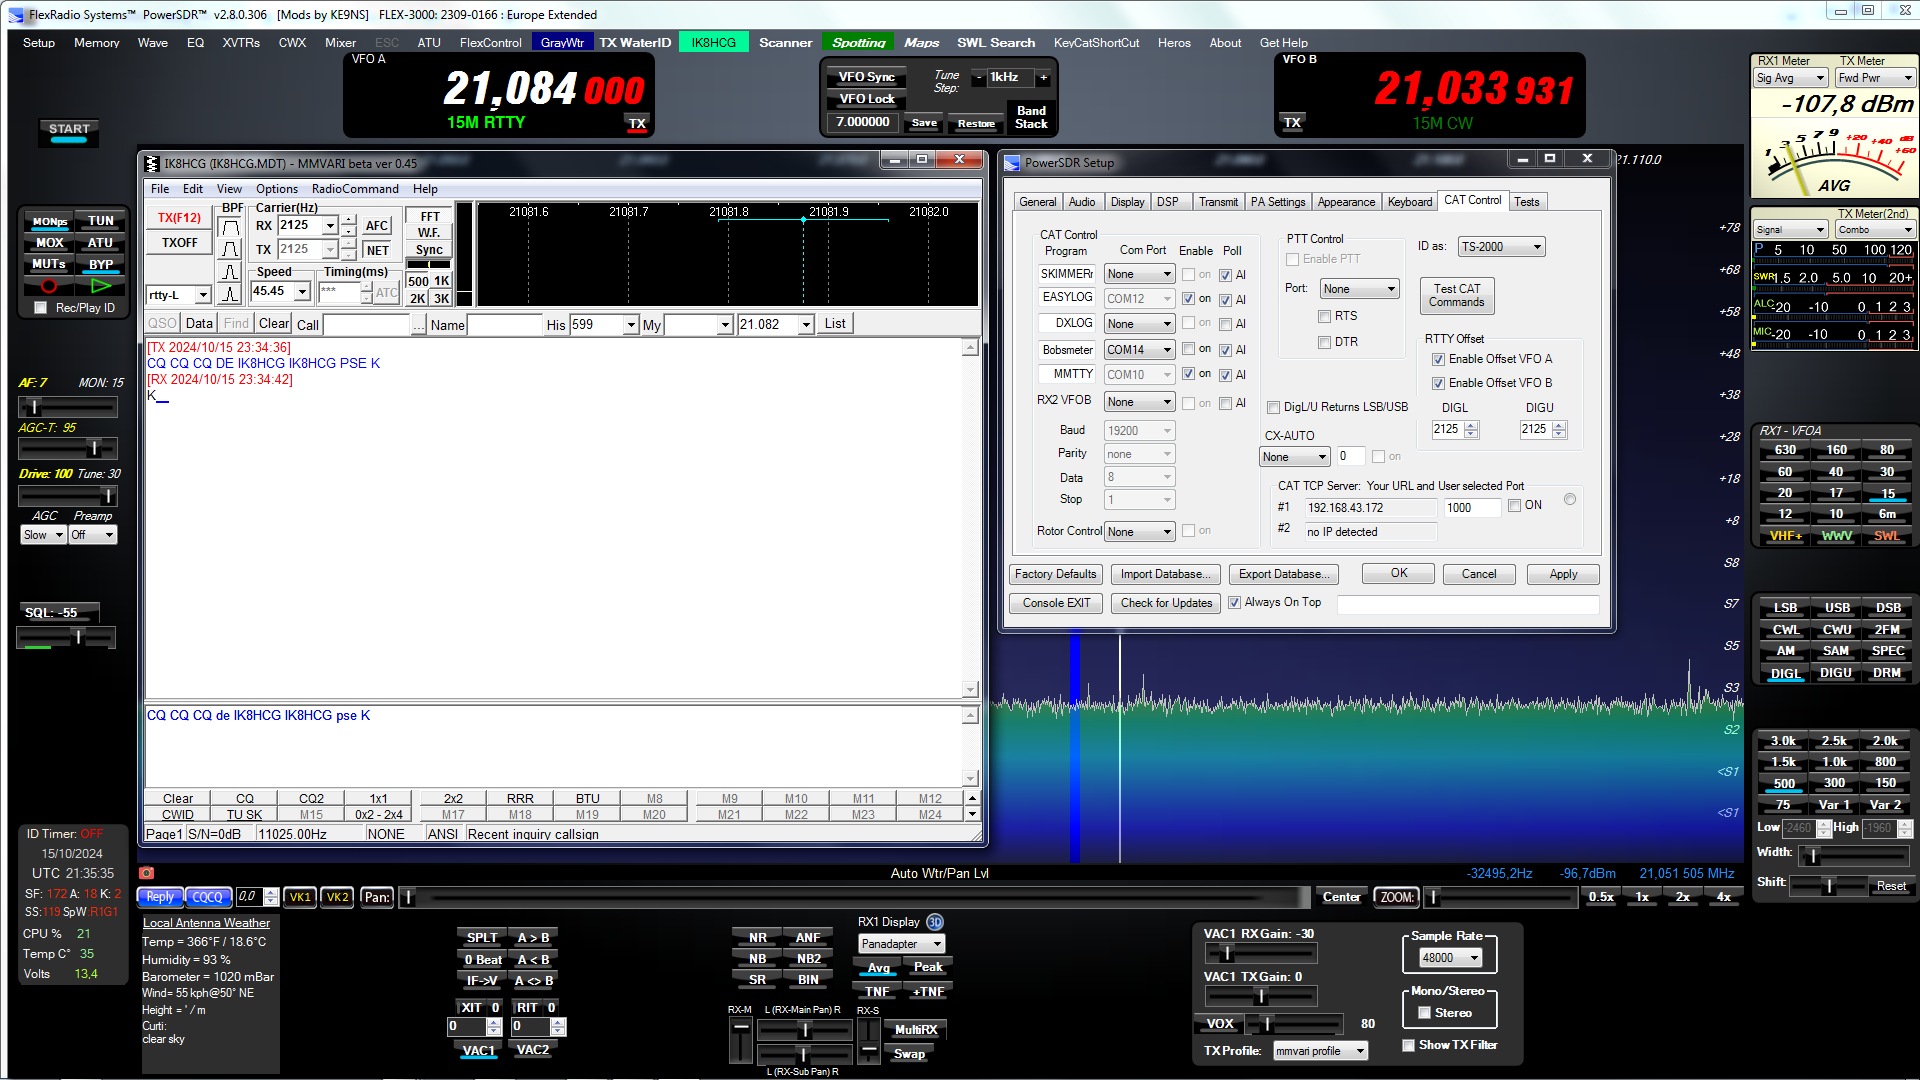Image resolution: width=1920 pixels, height=1080 pixels.
Task: Adjust the Drive power slider
Action: 67,496
